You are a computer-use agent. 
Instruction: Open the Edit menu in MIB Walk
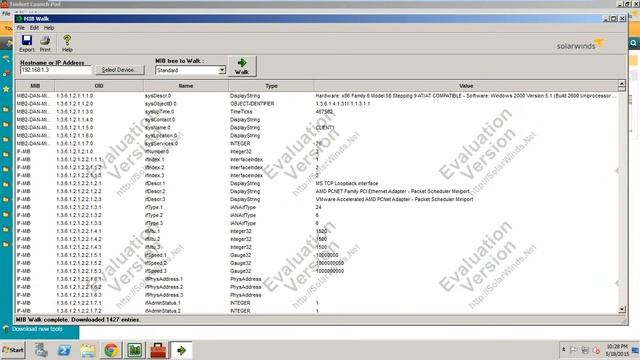[x=34, y=28]
